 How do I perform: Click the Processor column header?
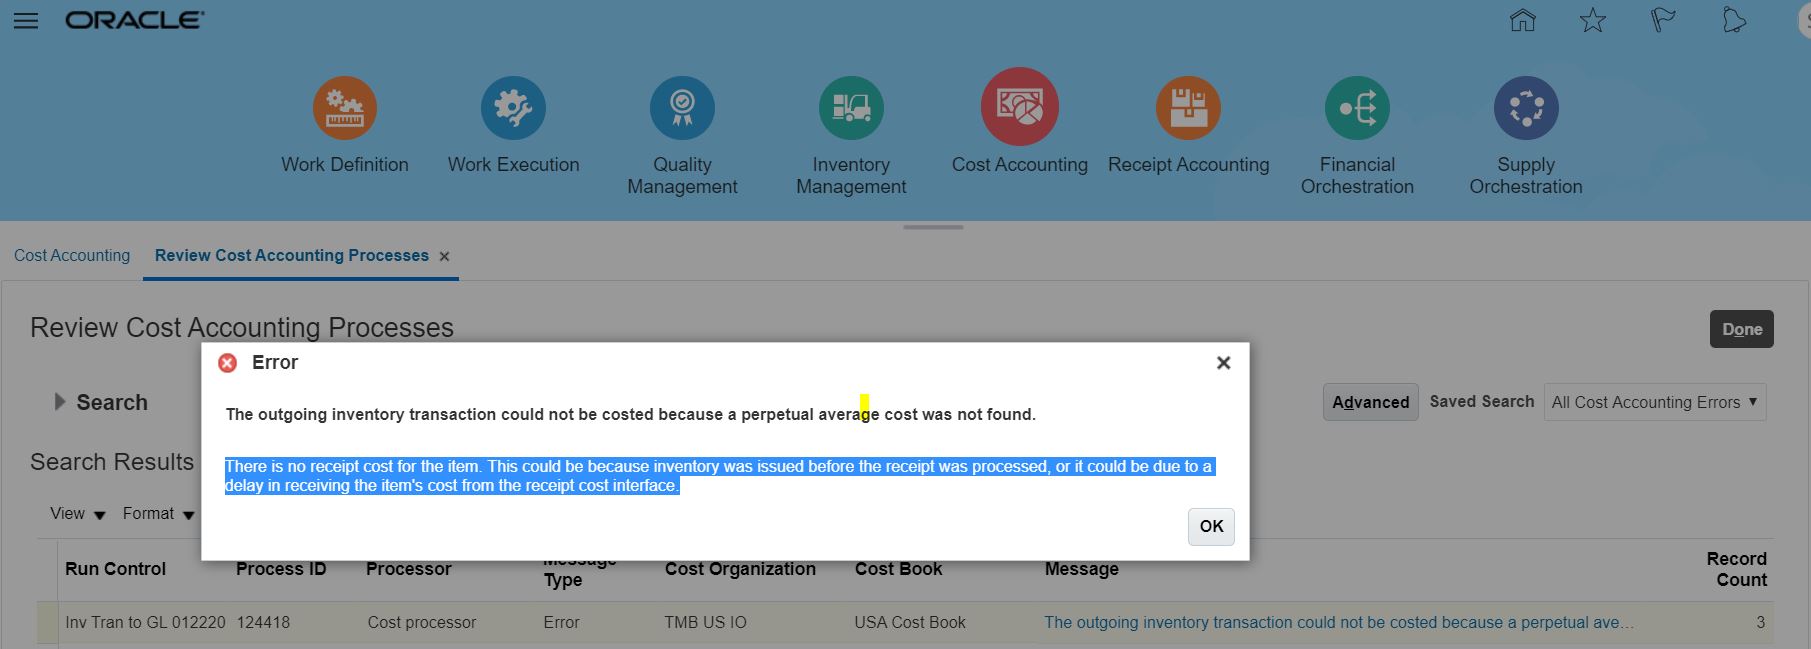tap(408, 569)
